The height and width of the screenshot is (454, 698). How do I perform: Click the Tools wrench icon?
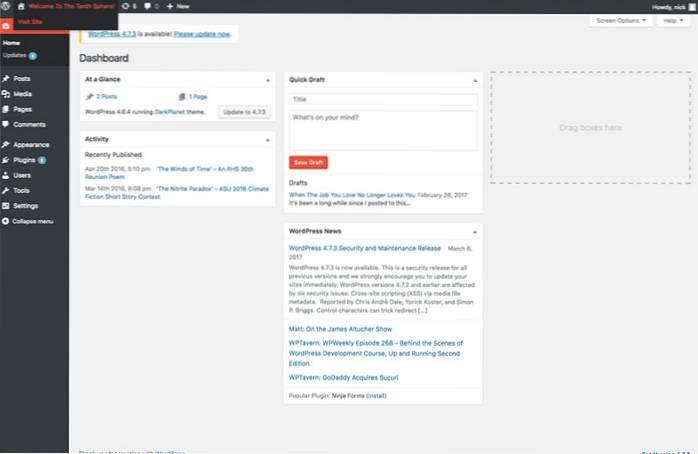[x=6, y=191]
